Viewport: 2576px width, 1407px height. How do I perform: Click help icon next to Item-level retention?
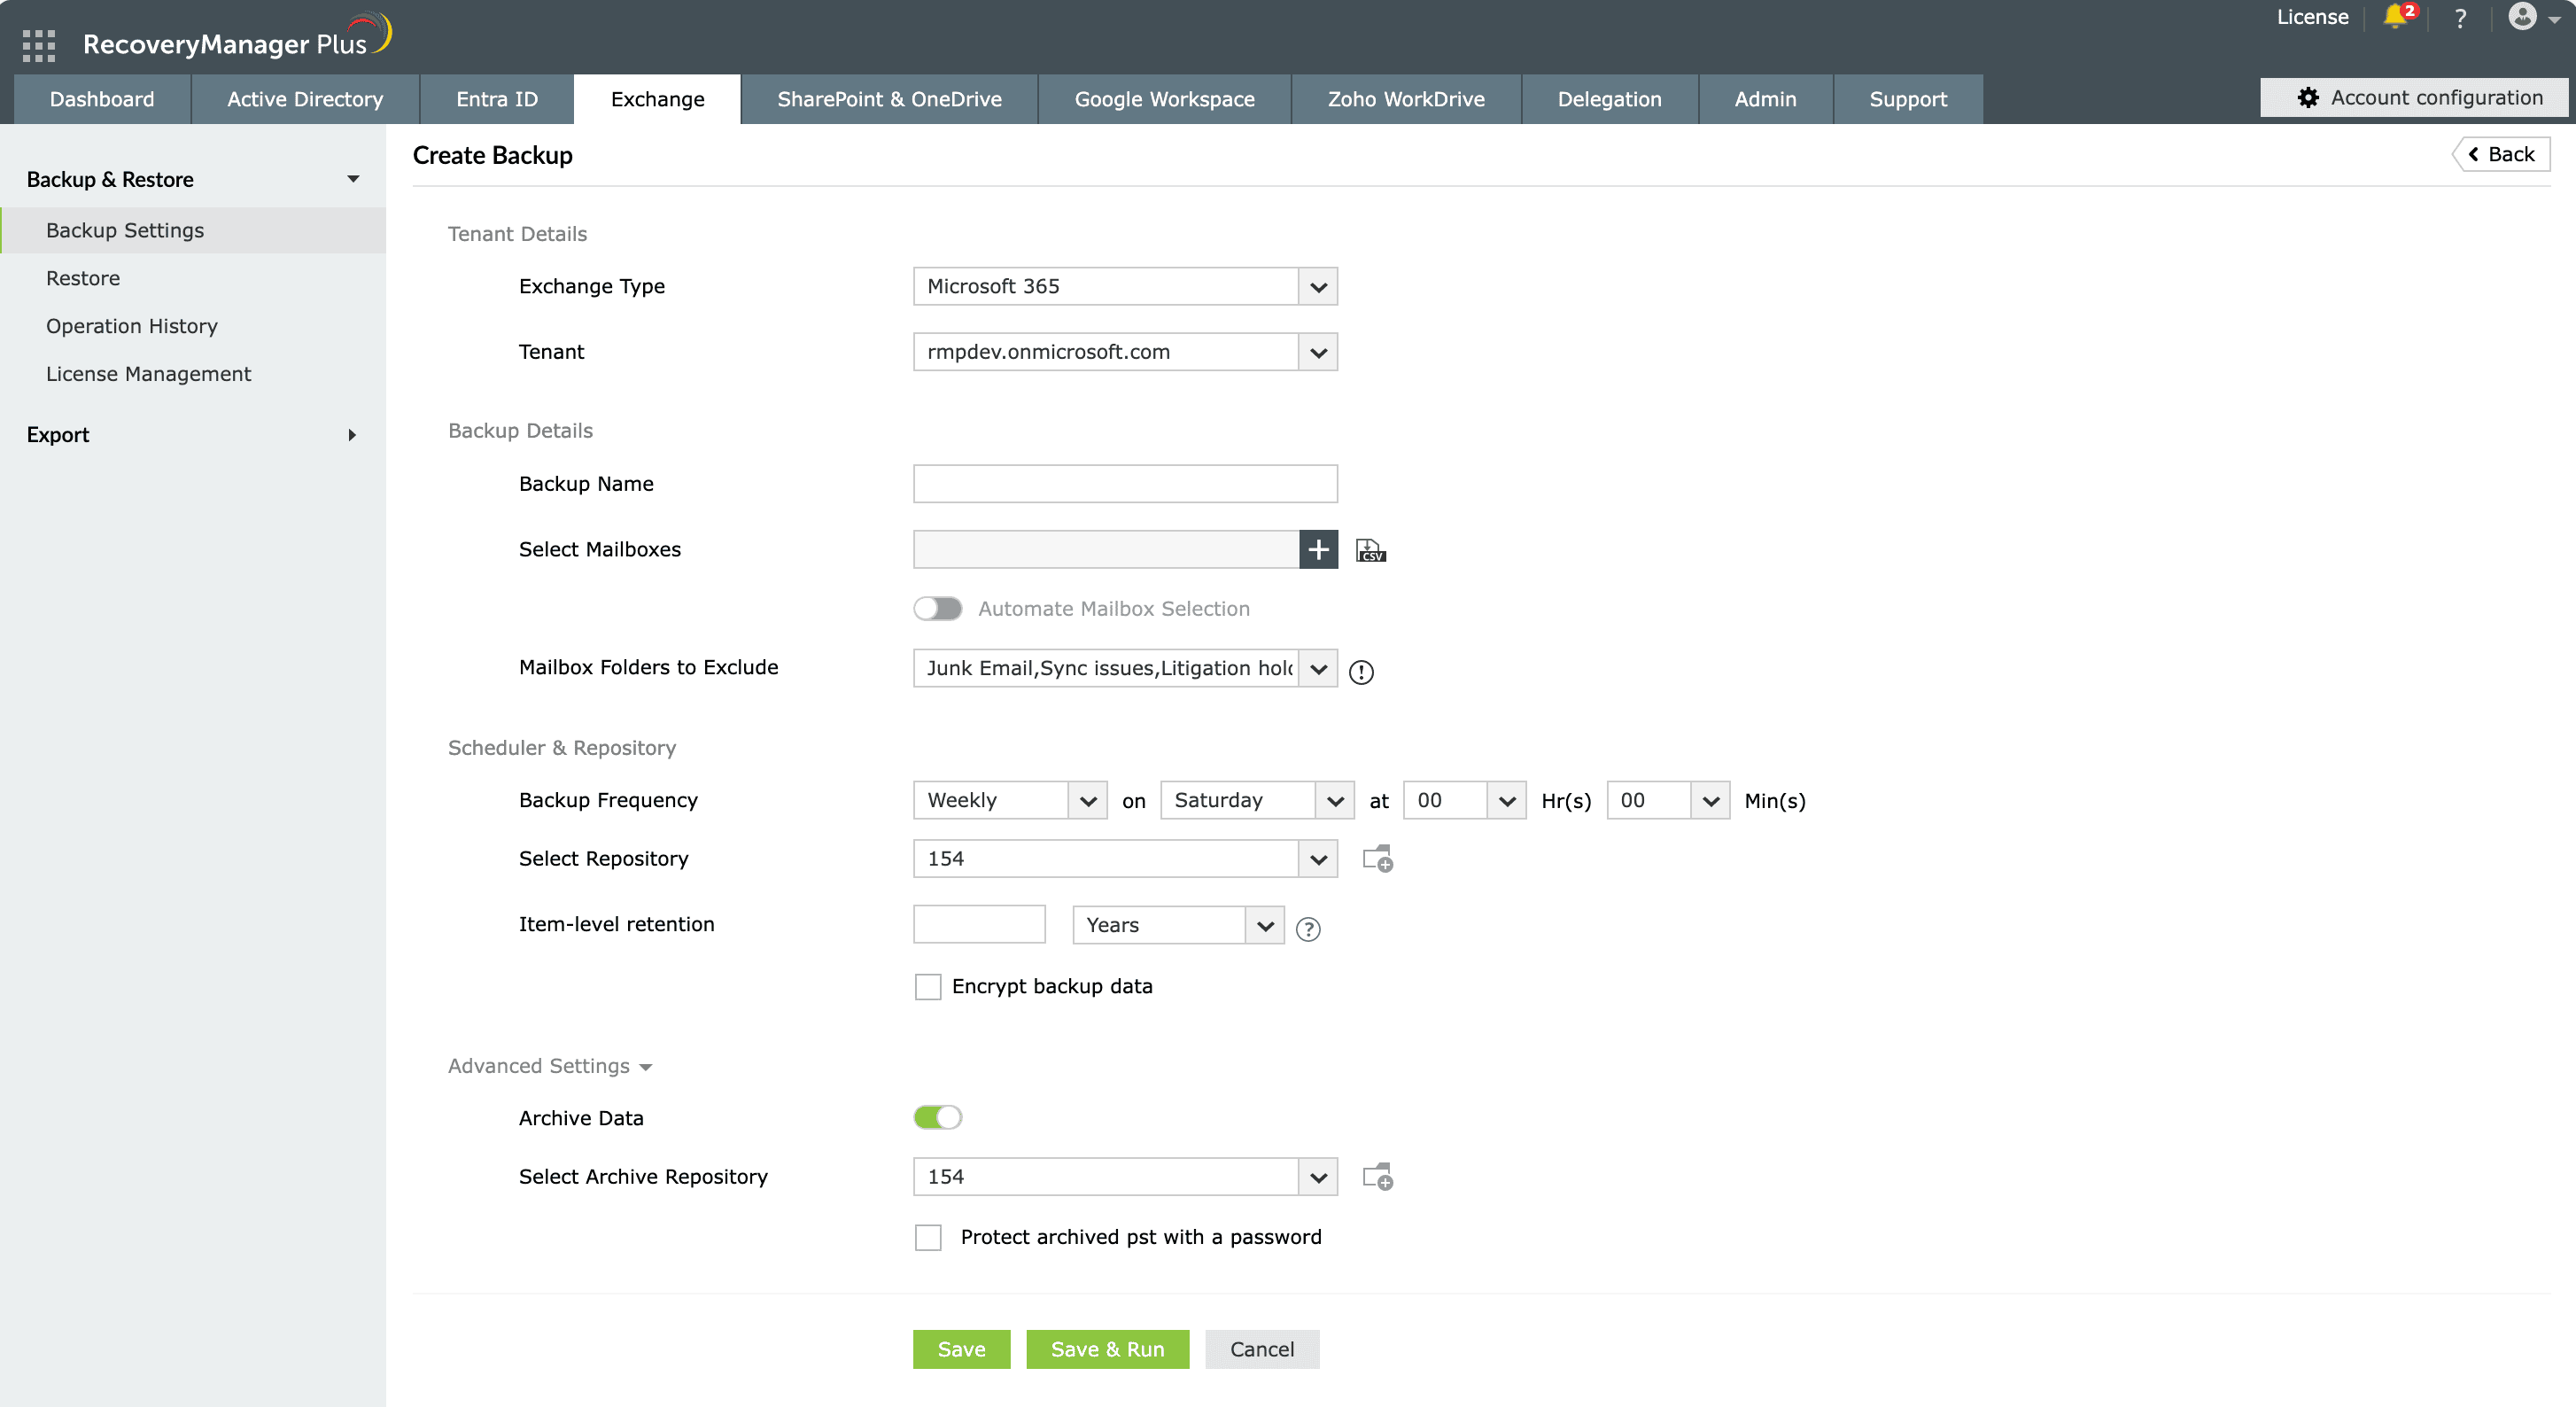1308,929
